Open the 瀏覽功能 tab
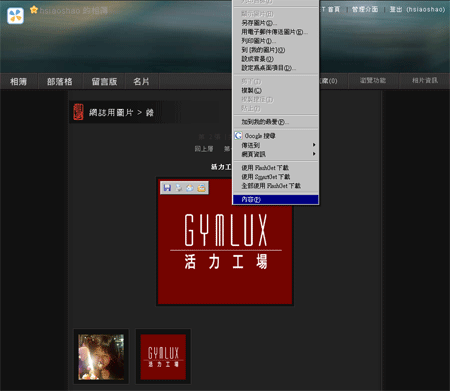450x391 pixels. [373, 81]
